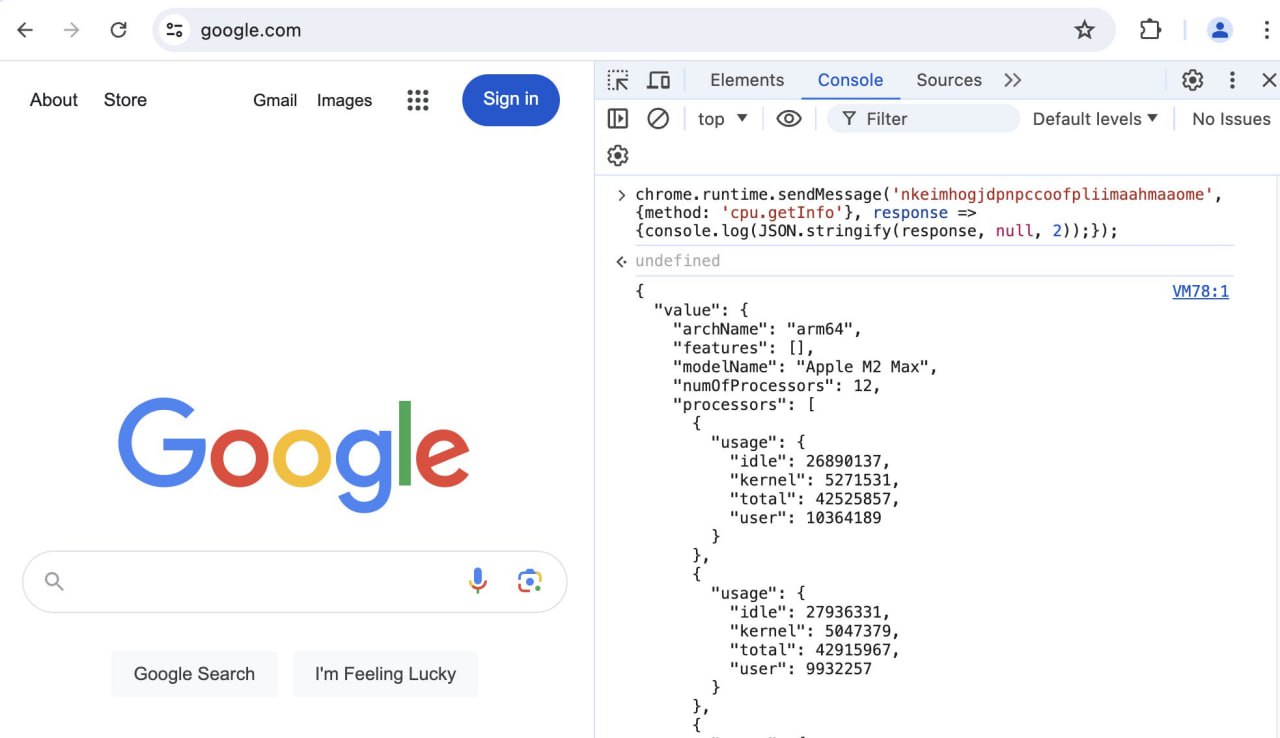This screenshot has width=1280, height=738.
Task: Open Google Lens image search icon
Action: (530, 581)
